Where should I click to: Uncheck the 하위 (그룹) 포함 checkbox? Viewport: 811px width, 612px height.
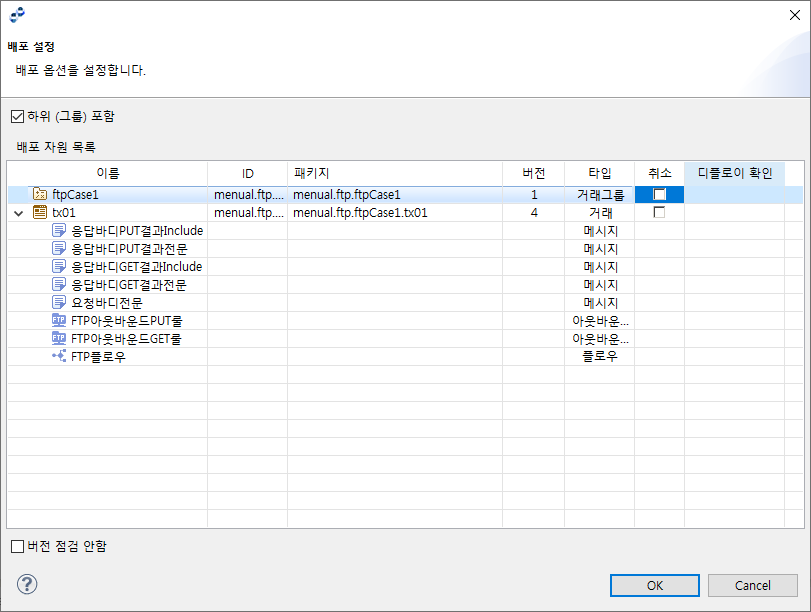click(17, 115)
